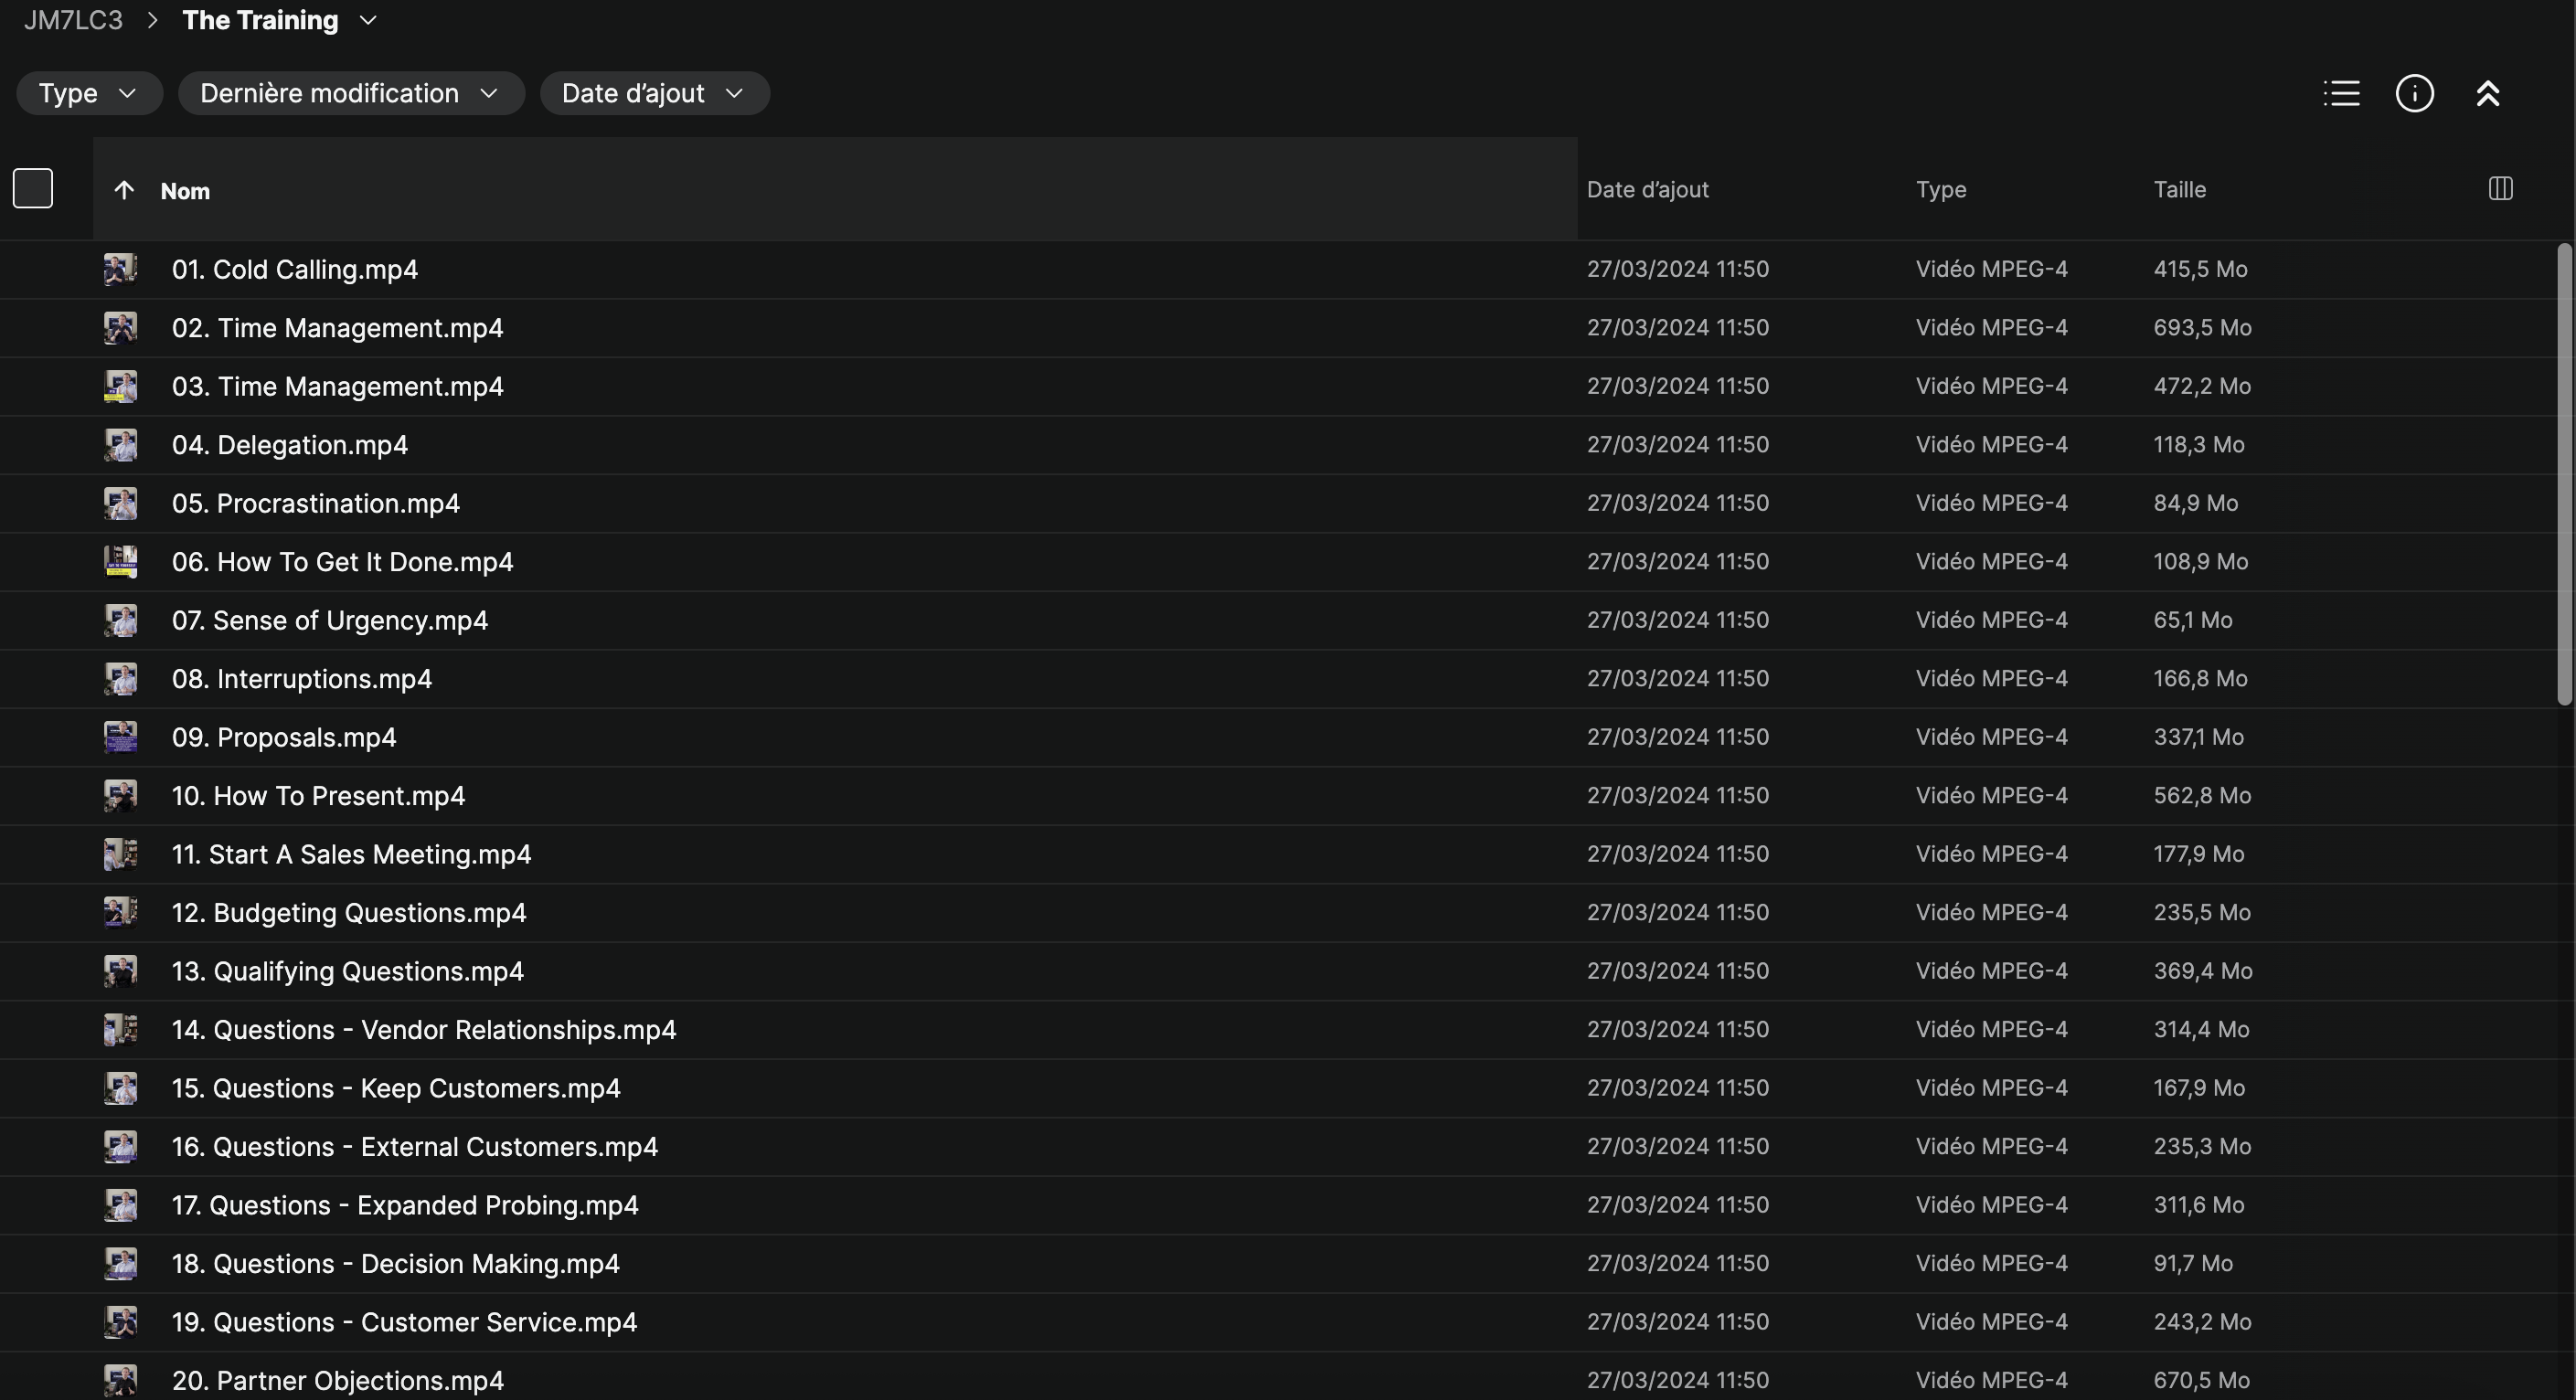2576x1400 pixels.
Task: Click the double chevron collapse icon
Action: tap(2487, 93)
